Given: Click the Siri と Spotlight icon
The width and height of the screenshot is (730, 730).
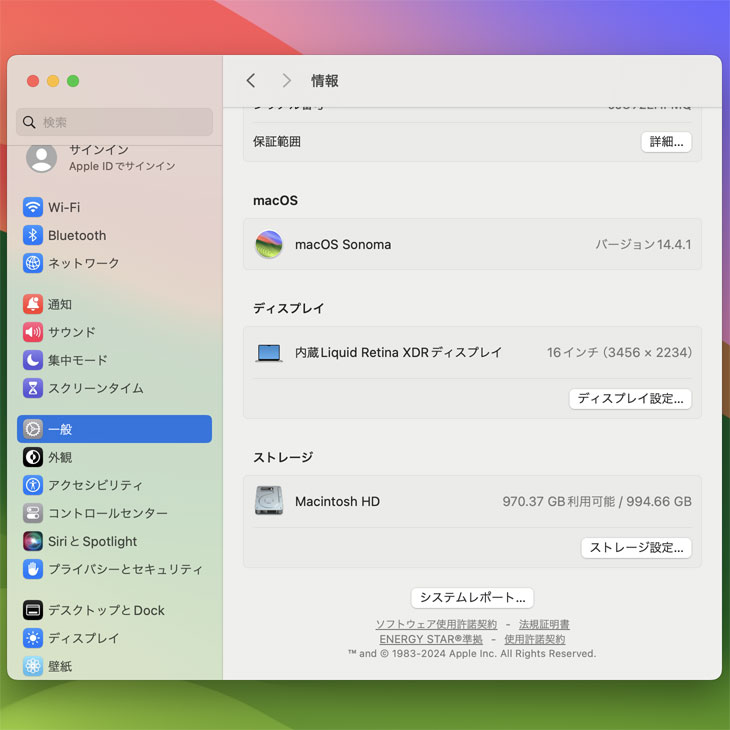Looking at the screenshot, I should click(33, 541).
